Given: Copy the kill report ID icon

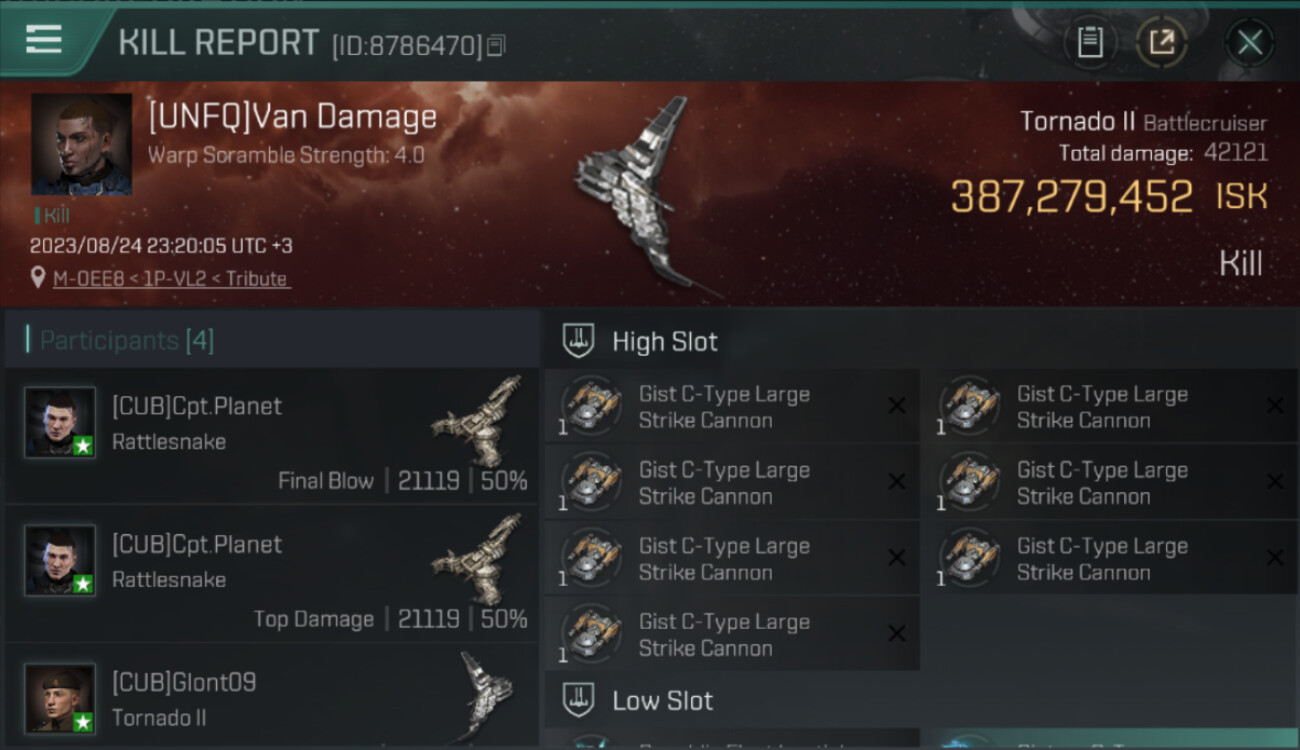Looking at the screenshot, I should click(497, 45).
